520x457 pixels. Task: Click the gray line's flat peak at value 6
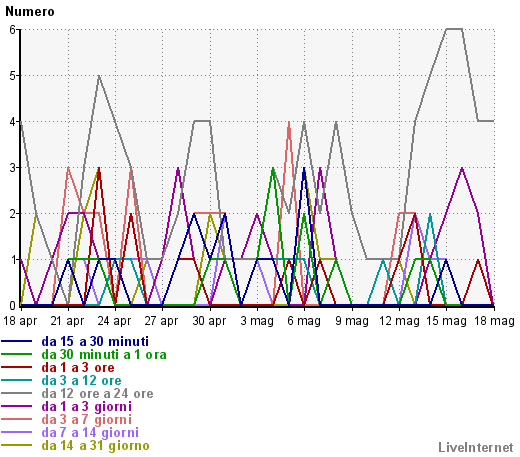(x=454, y=29)
